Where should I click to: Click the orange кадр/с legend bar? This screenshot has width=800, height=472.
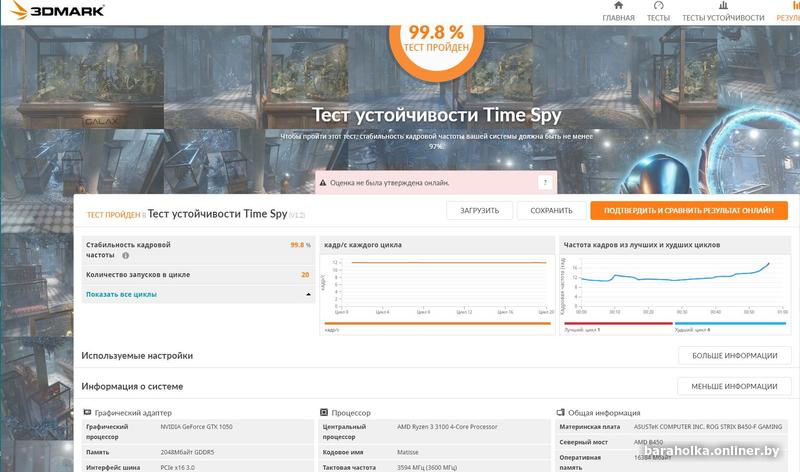pos(437,323)
